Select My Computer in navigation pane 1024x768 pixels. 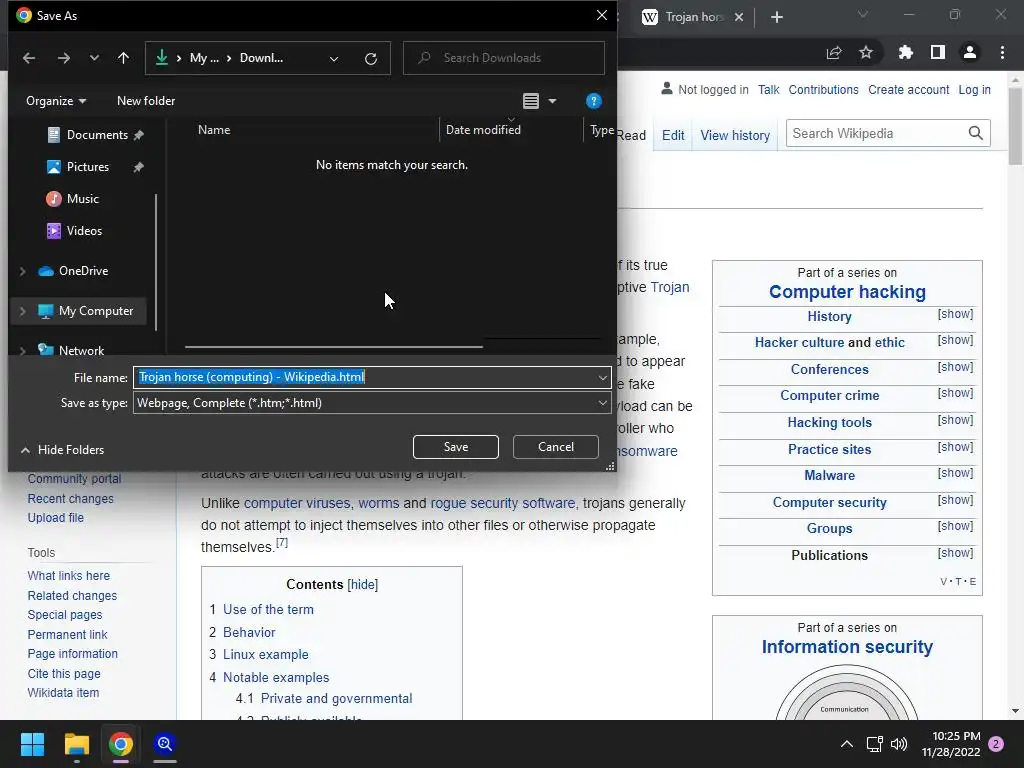coord(95,312)
